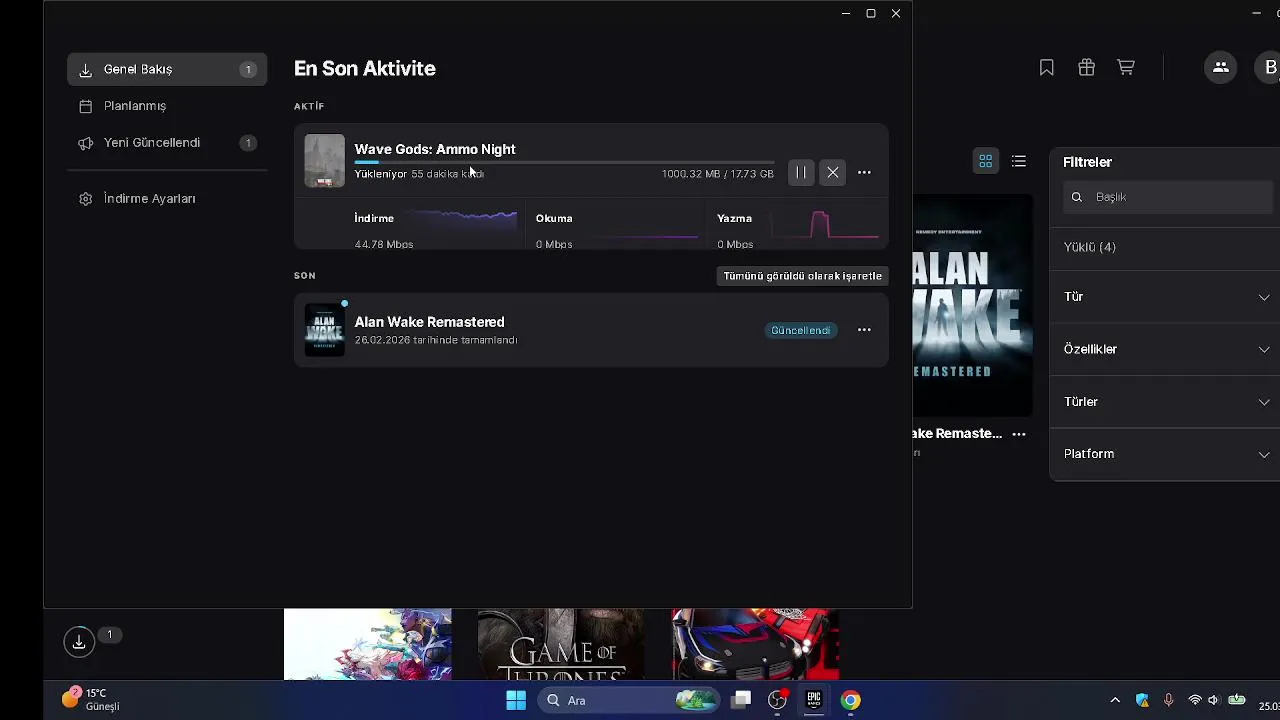The image size is (1280, 720).
Task: Open Task View in taskbar
Action: 741,700
